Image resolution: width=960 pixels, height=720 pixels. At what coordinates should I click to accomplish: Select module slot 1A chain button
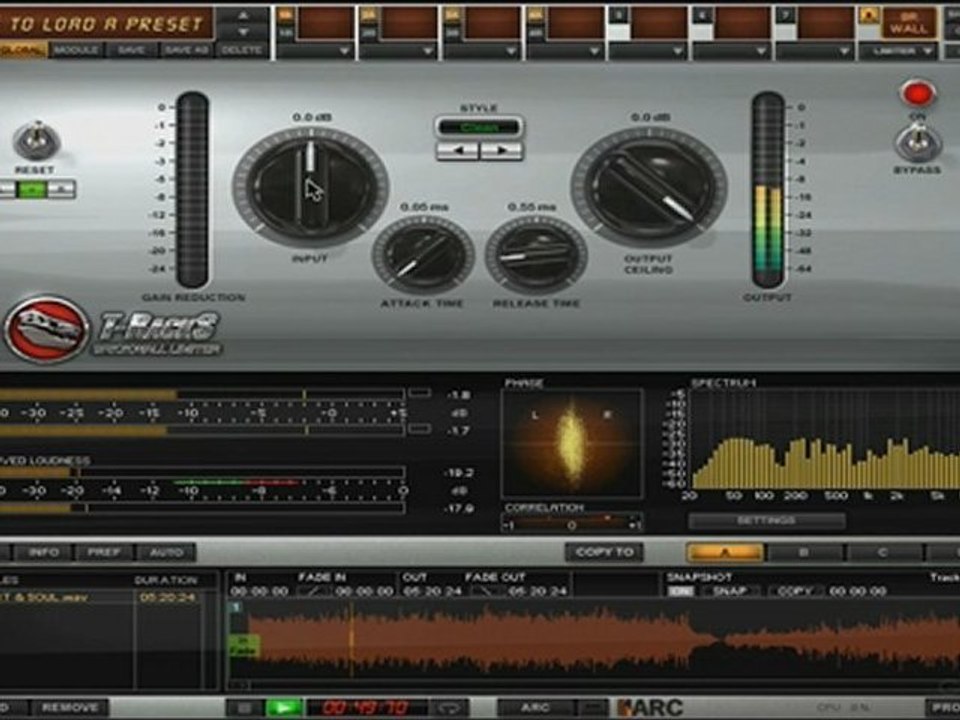point(285,15)
